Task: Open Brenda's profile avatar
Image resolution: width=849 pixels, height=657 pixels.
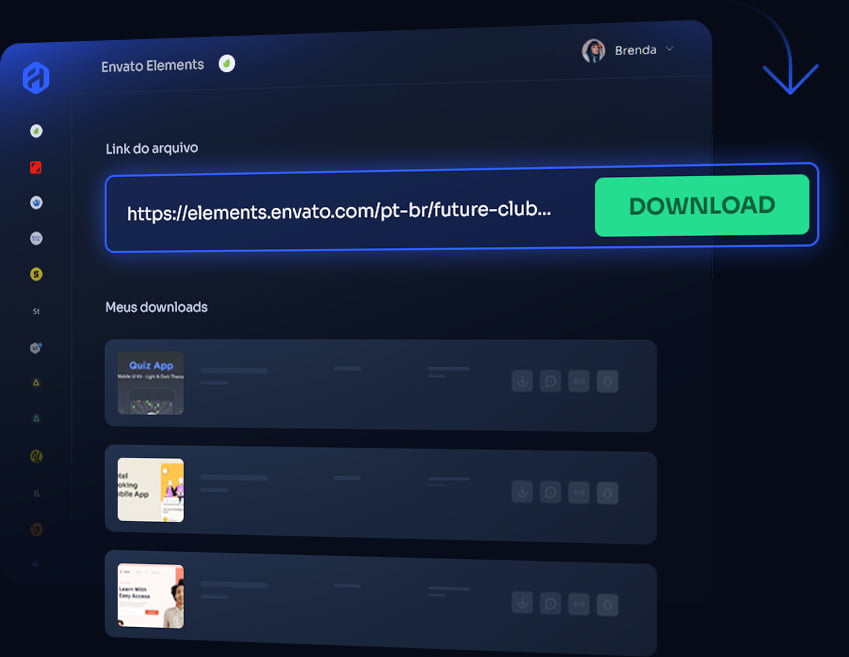Action: tap(594, 51)
